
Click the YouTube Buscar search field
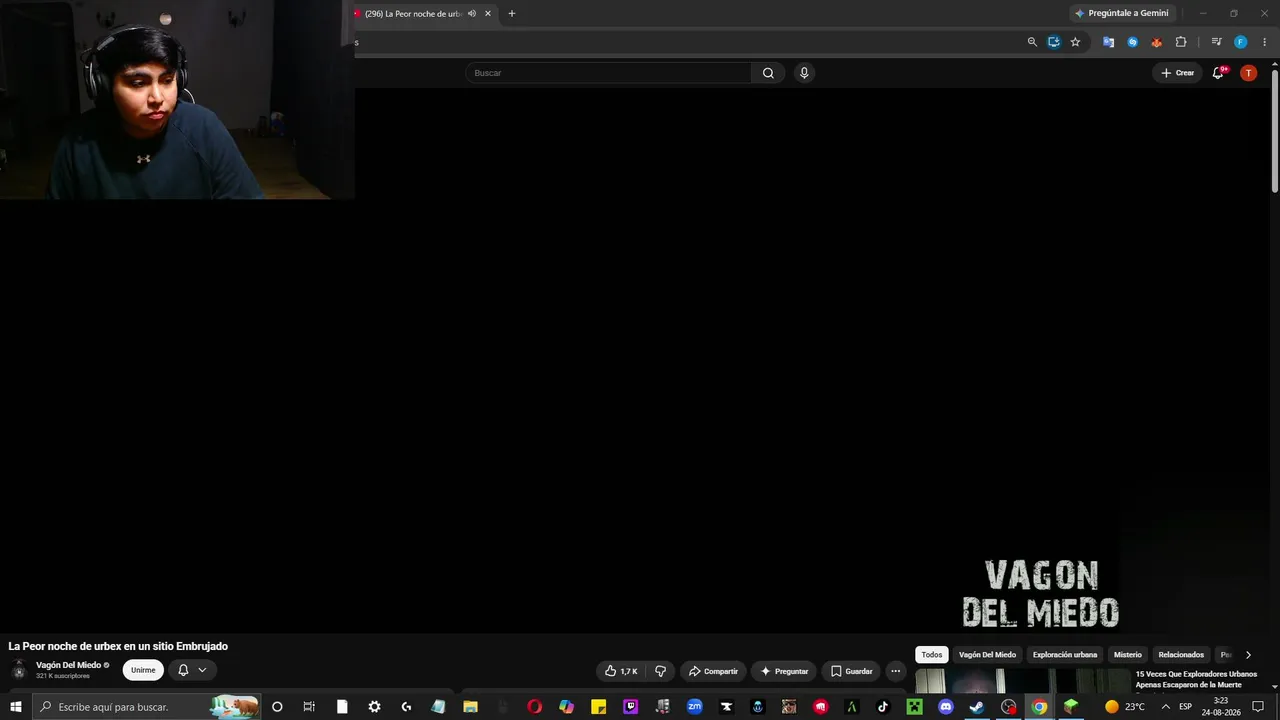[x=608, y=73]
